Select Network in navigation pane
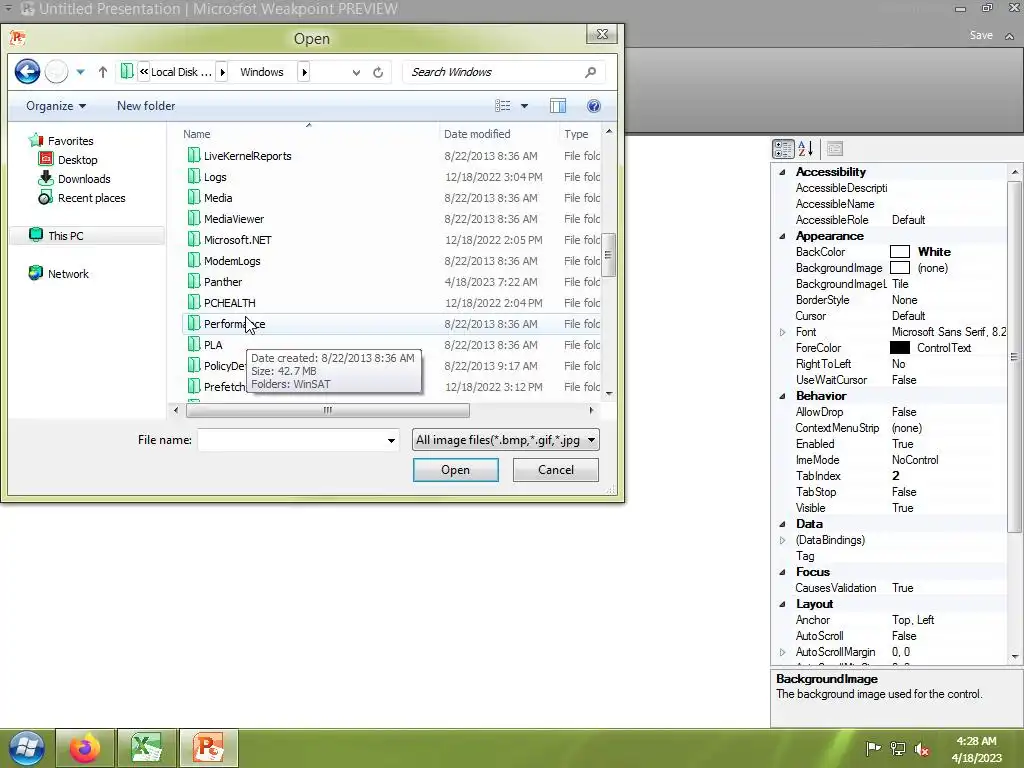 68,274
